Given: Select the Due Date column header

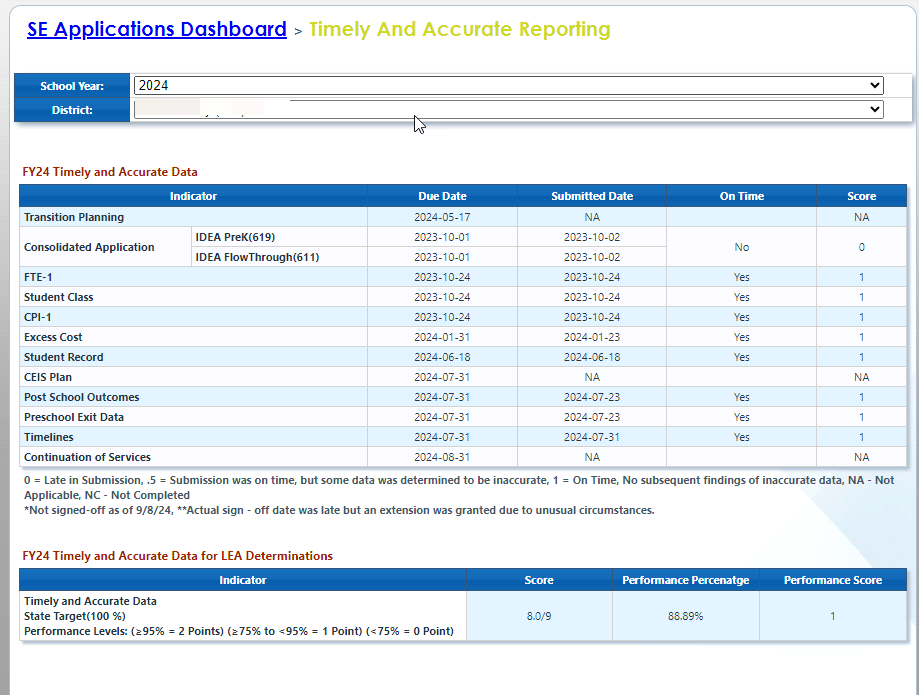Looking at the screenshot, I should click(442, 196).
